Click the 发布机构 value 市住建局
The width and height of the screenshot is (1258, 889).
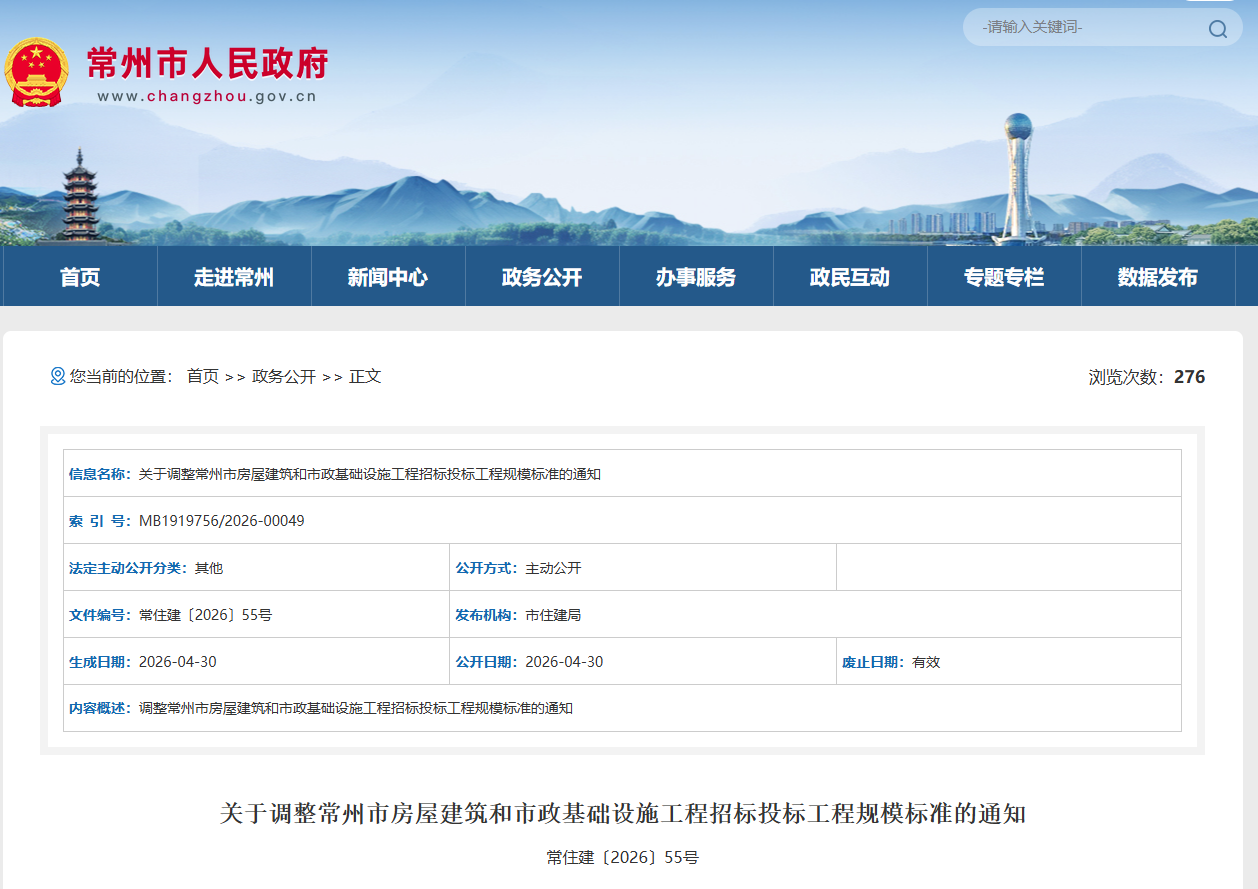(553, 615)
